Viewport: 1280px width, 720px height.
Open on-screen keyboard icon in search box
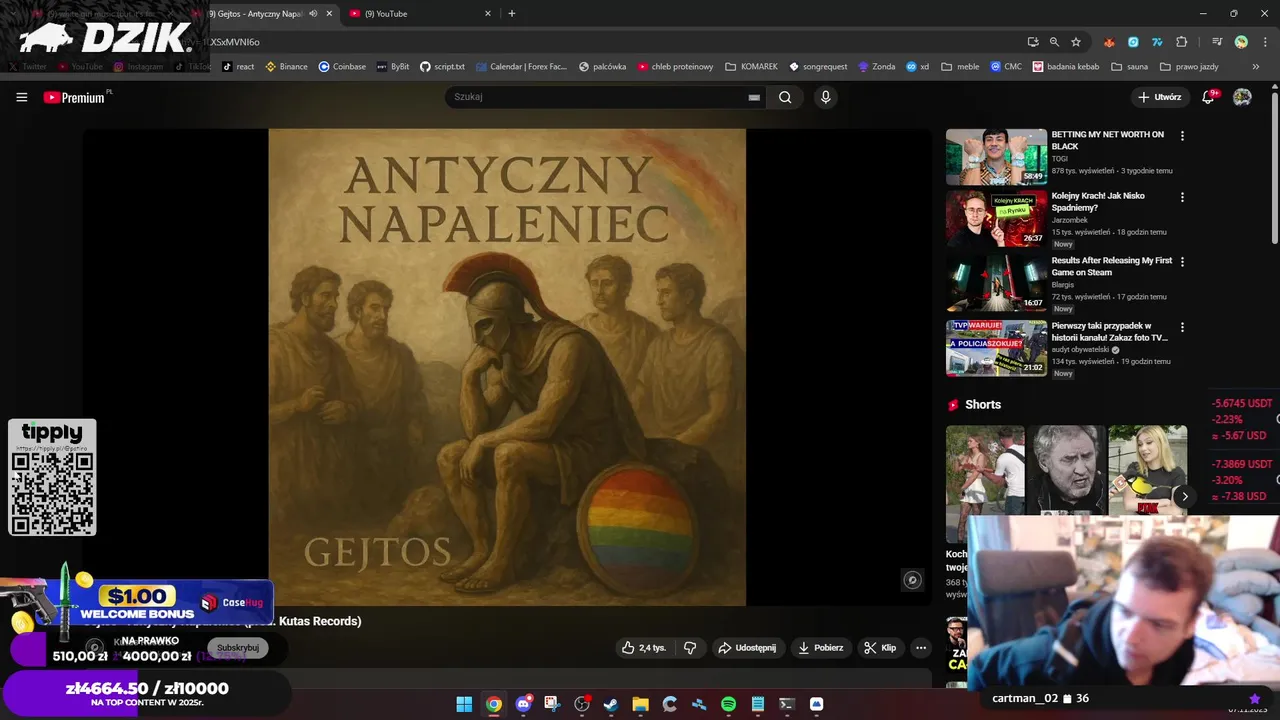[x=754, y=98]
